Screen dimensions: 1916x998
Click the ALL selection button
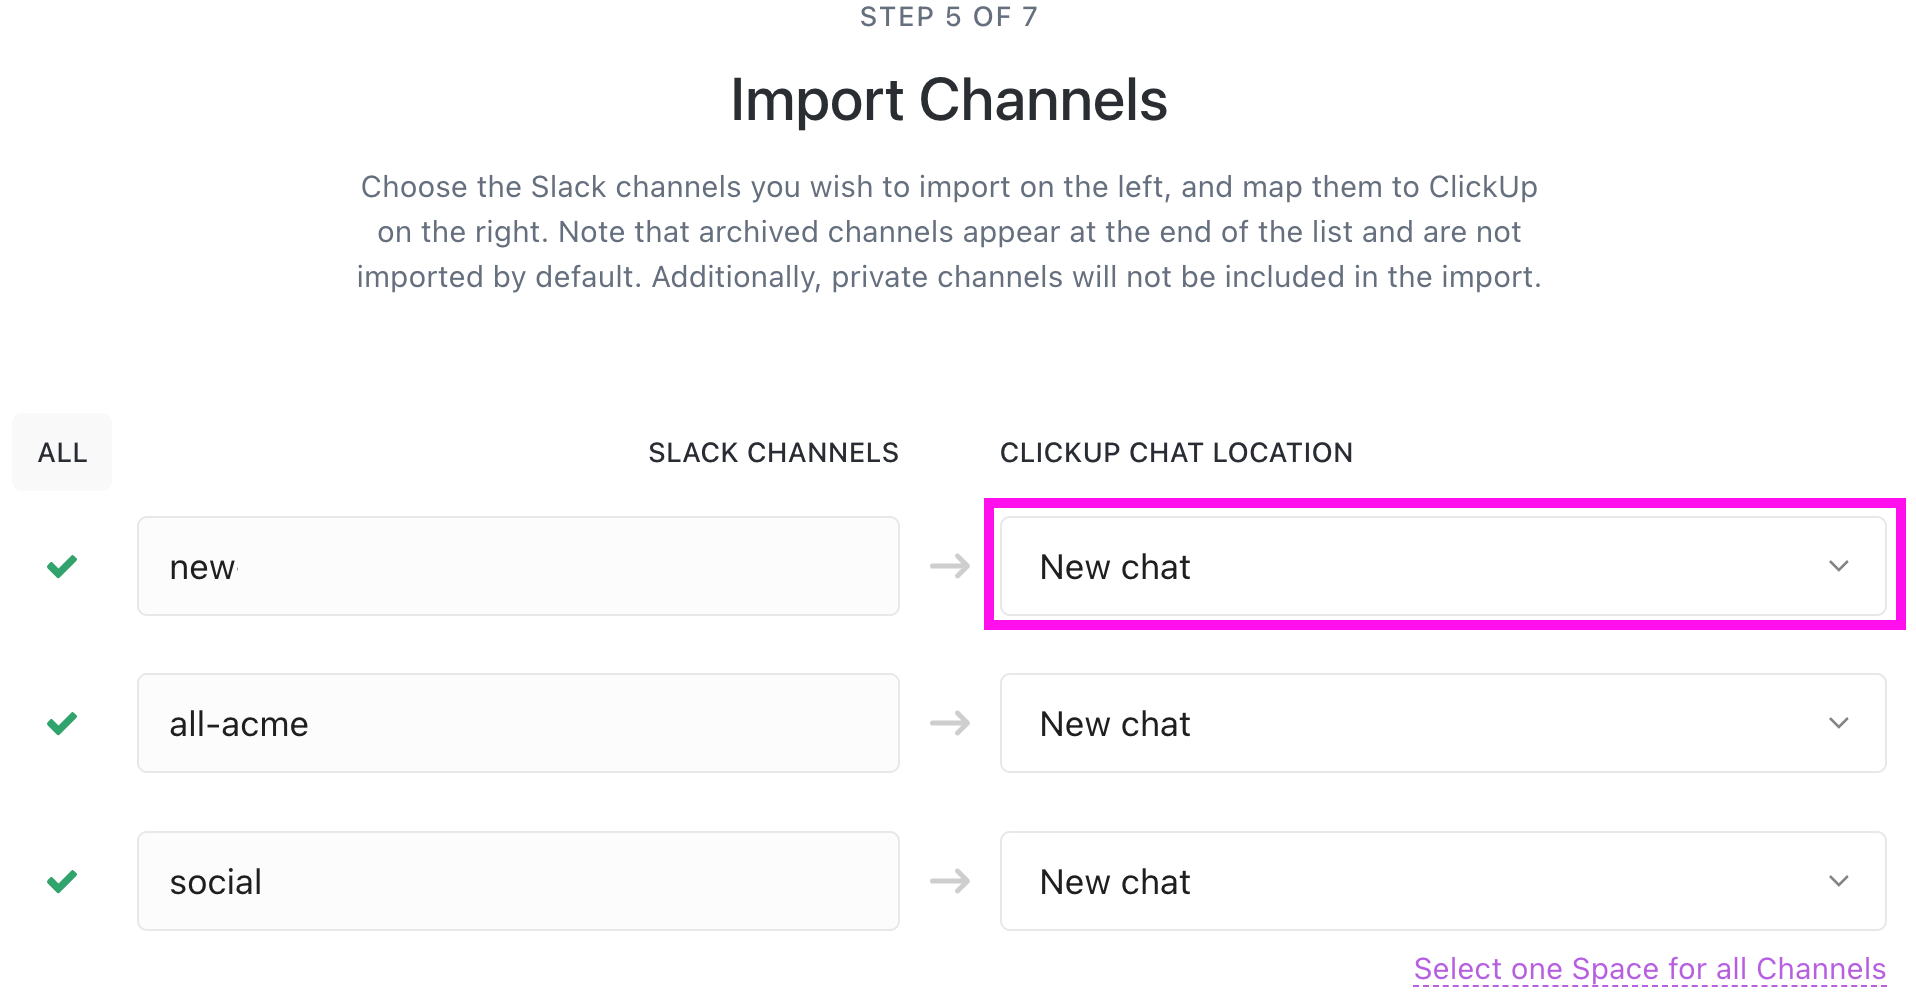coord(61,452)
